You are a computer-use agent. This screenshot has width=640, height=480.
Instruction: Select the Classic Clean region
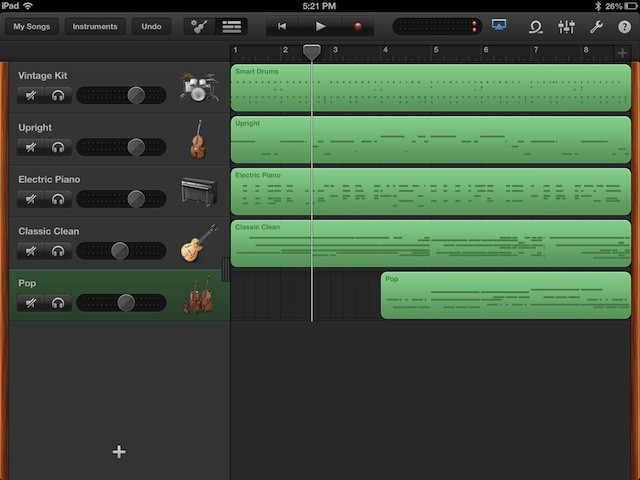[431, 243]
